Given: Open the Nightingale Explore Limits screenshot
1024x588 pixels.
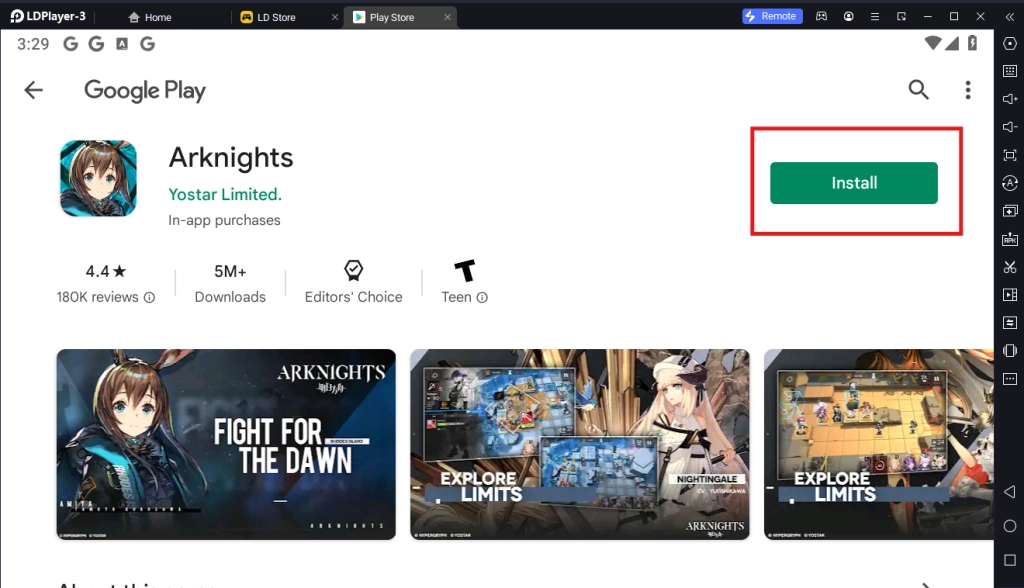Looking at the screenshot, I should tap(580, 444).
